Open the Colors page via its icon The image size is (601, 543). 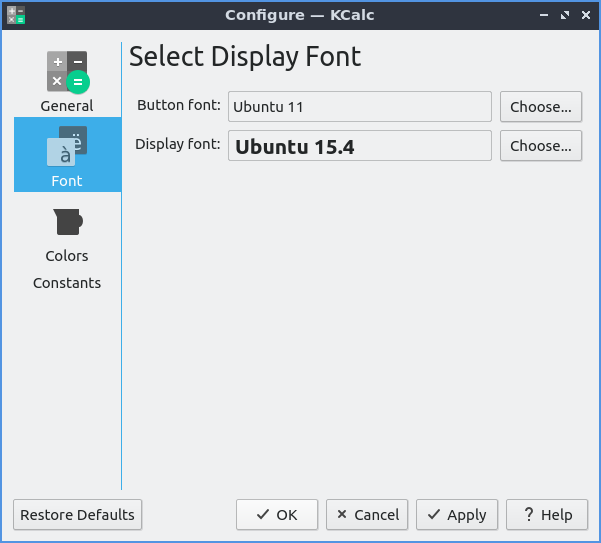pyautogui.click(x=67, y=222)
